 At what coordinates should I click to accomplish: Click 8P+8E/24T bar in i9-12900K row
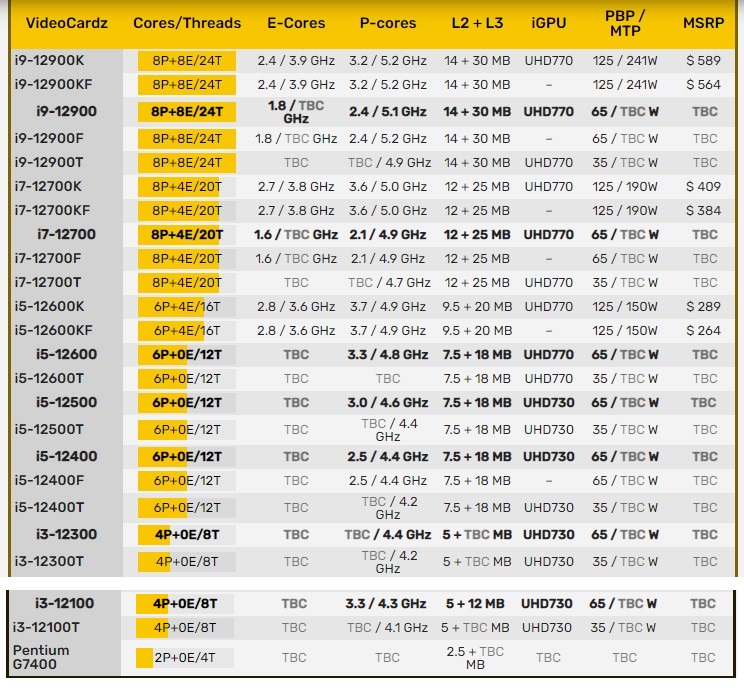(187, 61)
